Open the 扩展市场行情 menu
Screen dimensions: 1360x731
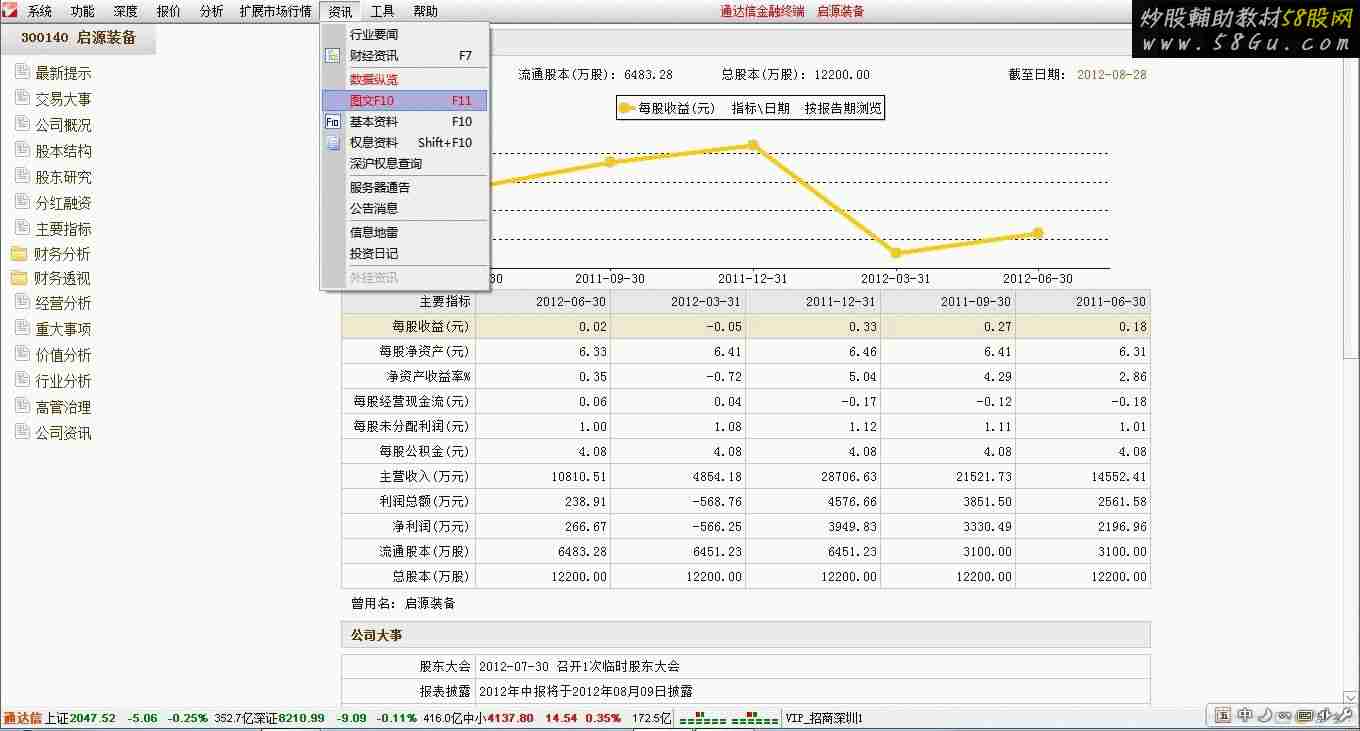275,12
